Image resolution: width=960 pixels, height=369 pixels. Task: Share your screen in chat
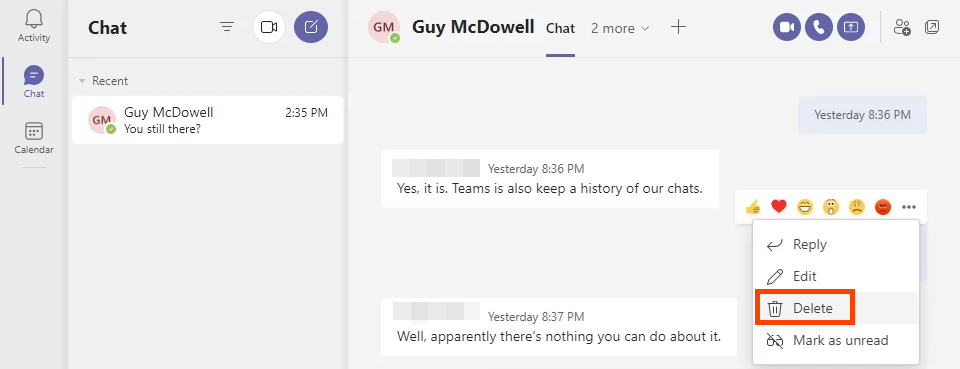[x=851, y=28]
